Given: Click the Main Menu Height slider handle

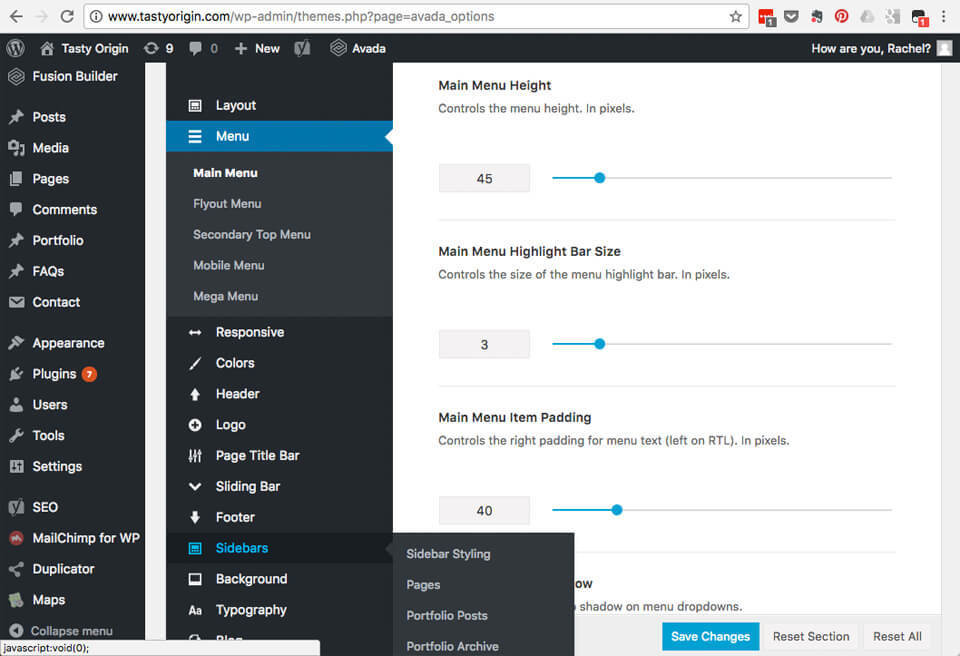Looking at the screenshot, I should (x=600, y=178).
